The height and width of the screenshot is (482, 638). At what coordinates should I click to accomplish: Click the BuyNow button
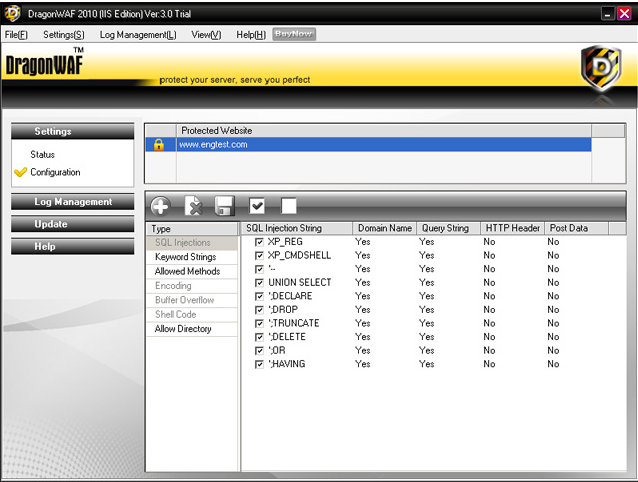[x=294, y=34]
